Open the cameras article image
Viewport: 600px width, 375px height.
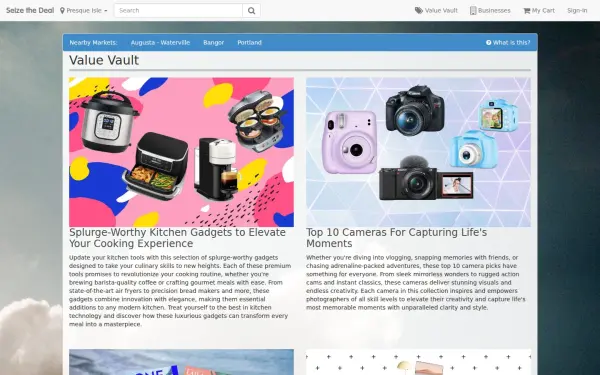click(x=418, y=152)
